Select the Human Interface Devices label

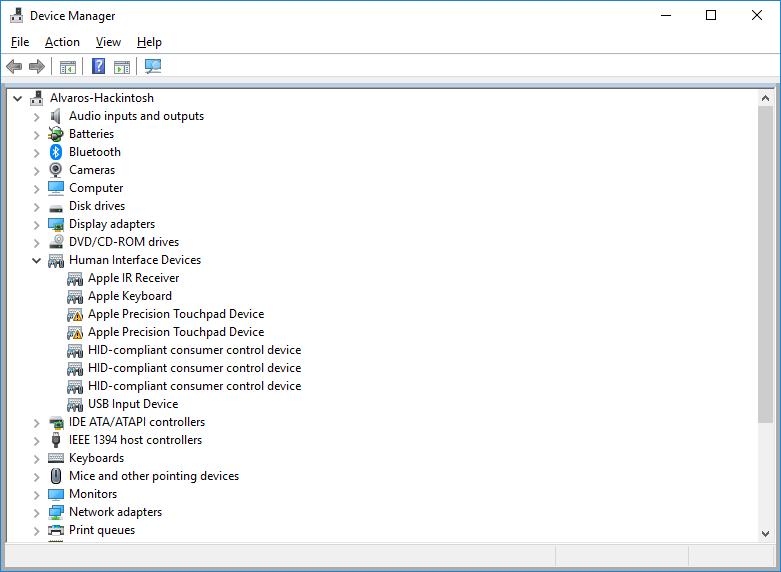tap(135, 260)
